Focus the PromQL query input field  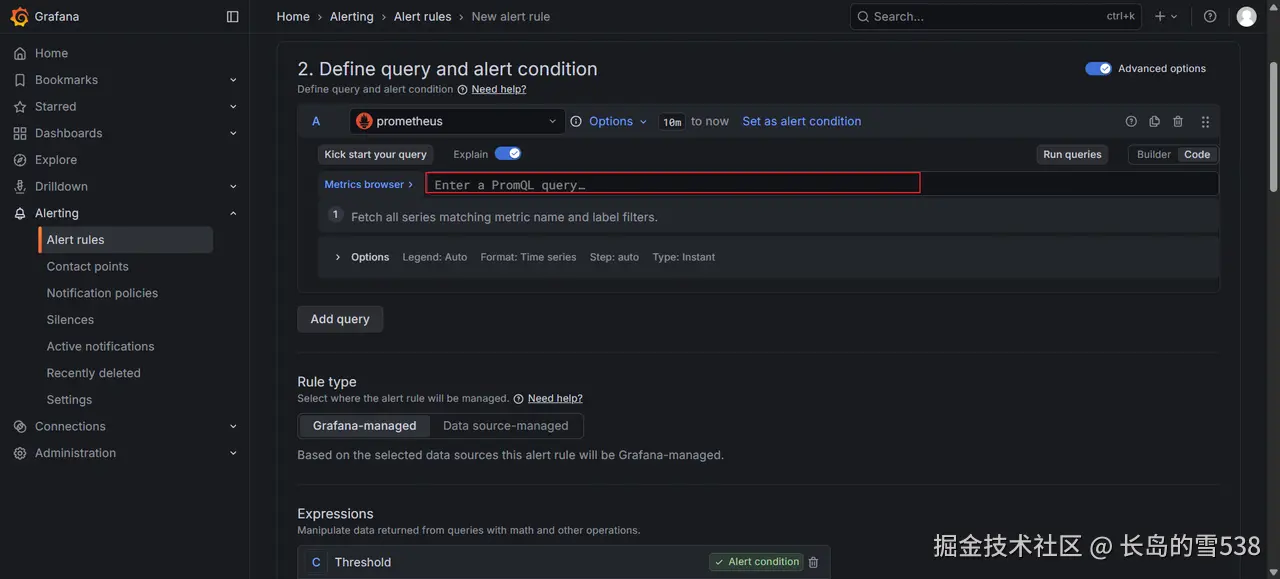(672, 184)
